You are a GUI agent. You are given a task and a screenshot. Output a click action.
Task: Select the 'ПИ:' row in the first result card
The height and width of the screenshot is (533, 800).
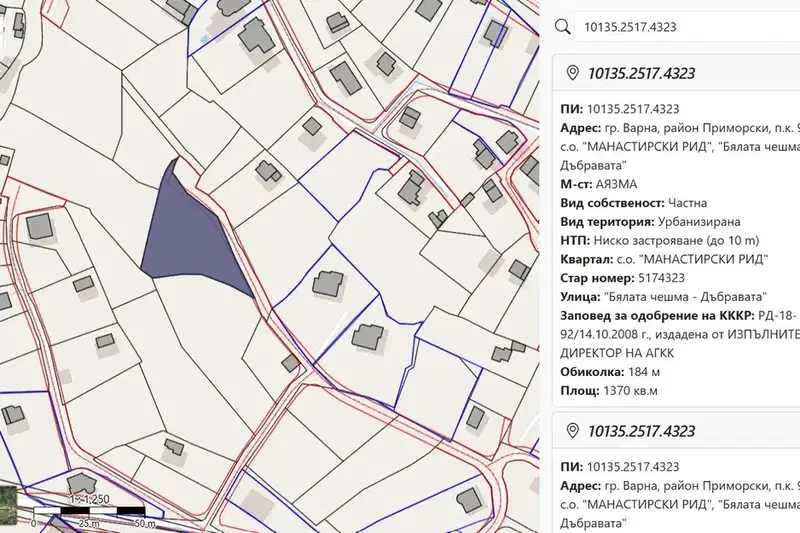(x=620, y=109)
